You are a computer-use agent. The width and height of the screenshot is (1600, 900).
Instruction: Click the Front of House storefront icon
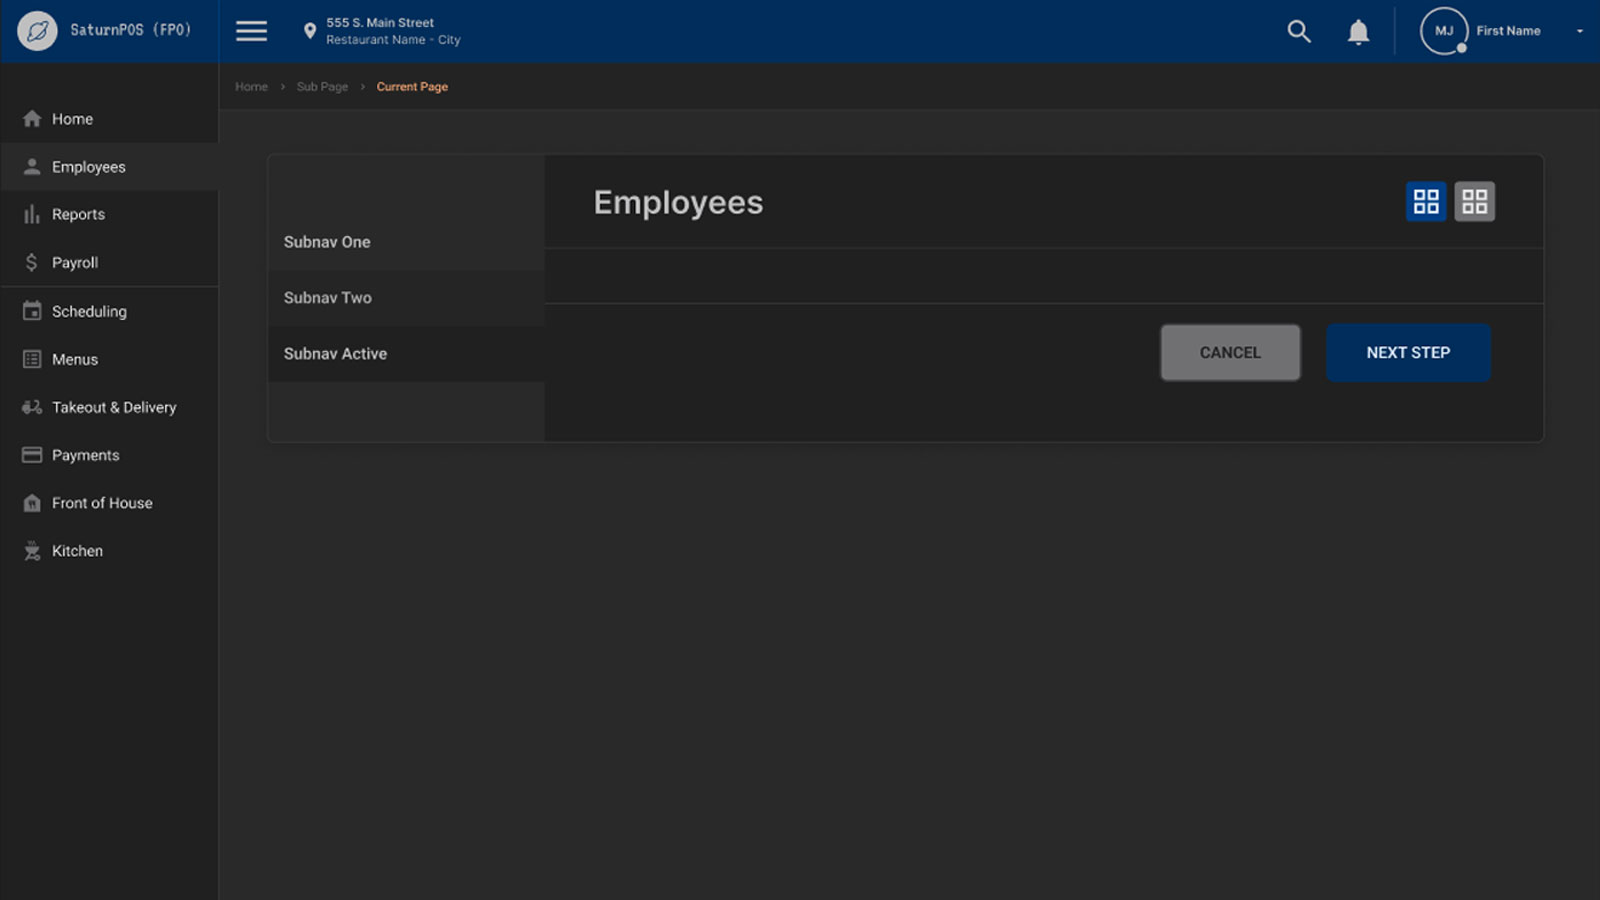(x=32, y=503)
